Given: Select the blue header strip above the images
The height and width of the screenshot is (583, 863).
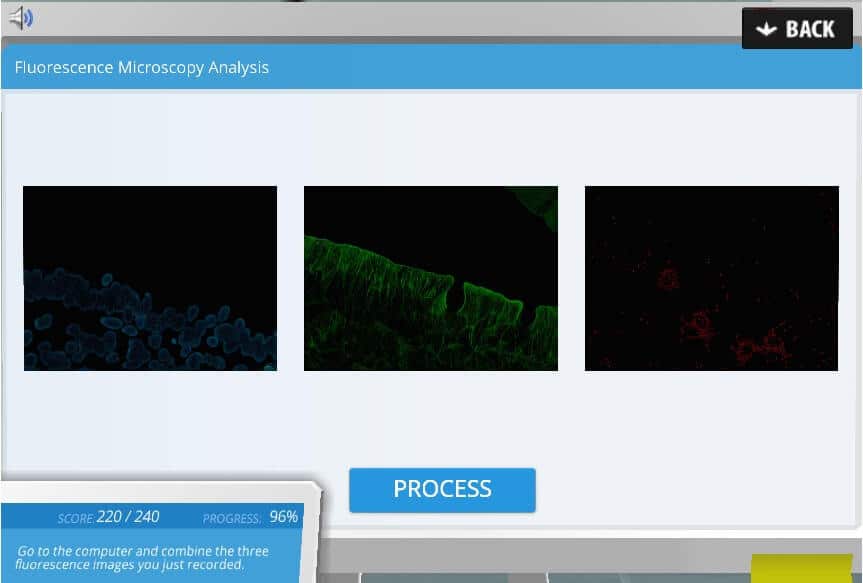Looking at the screenshot, I should [430, 67].
